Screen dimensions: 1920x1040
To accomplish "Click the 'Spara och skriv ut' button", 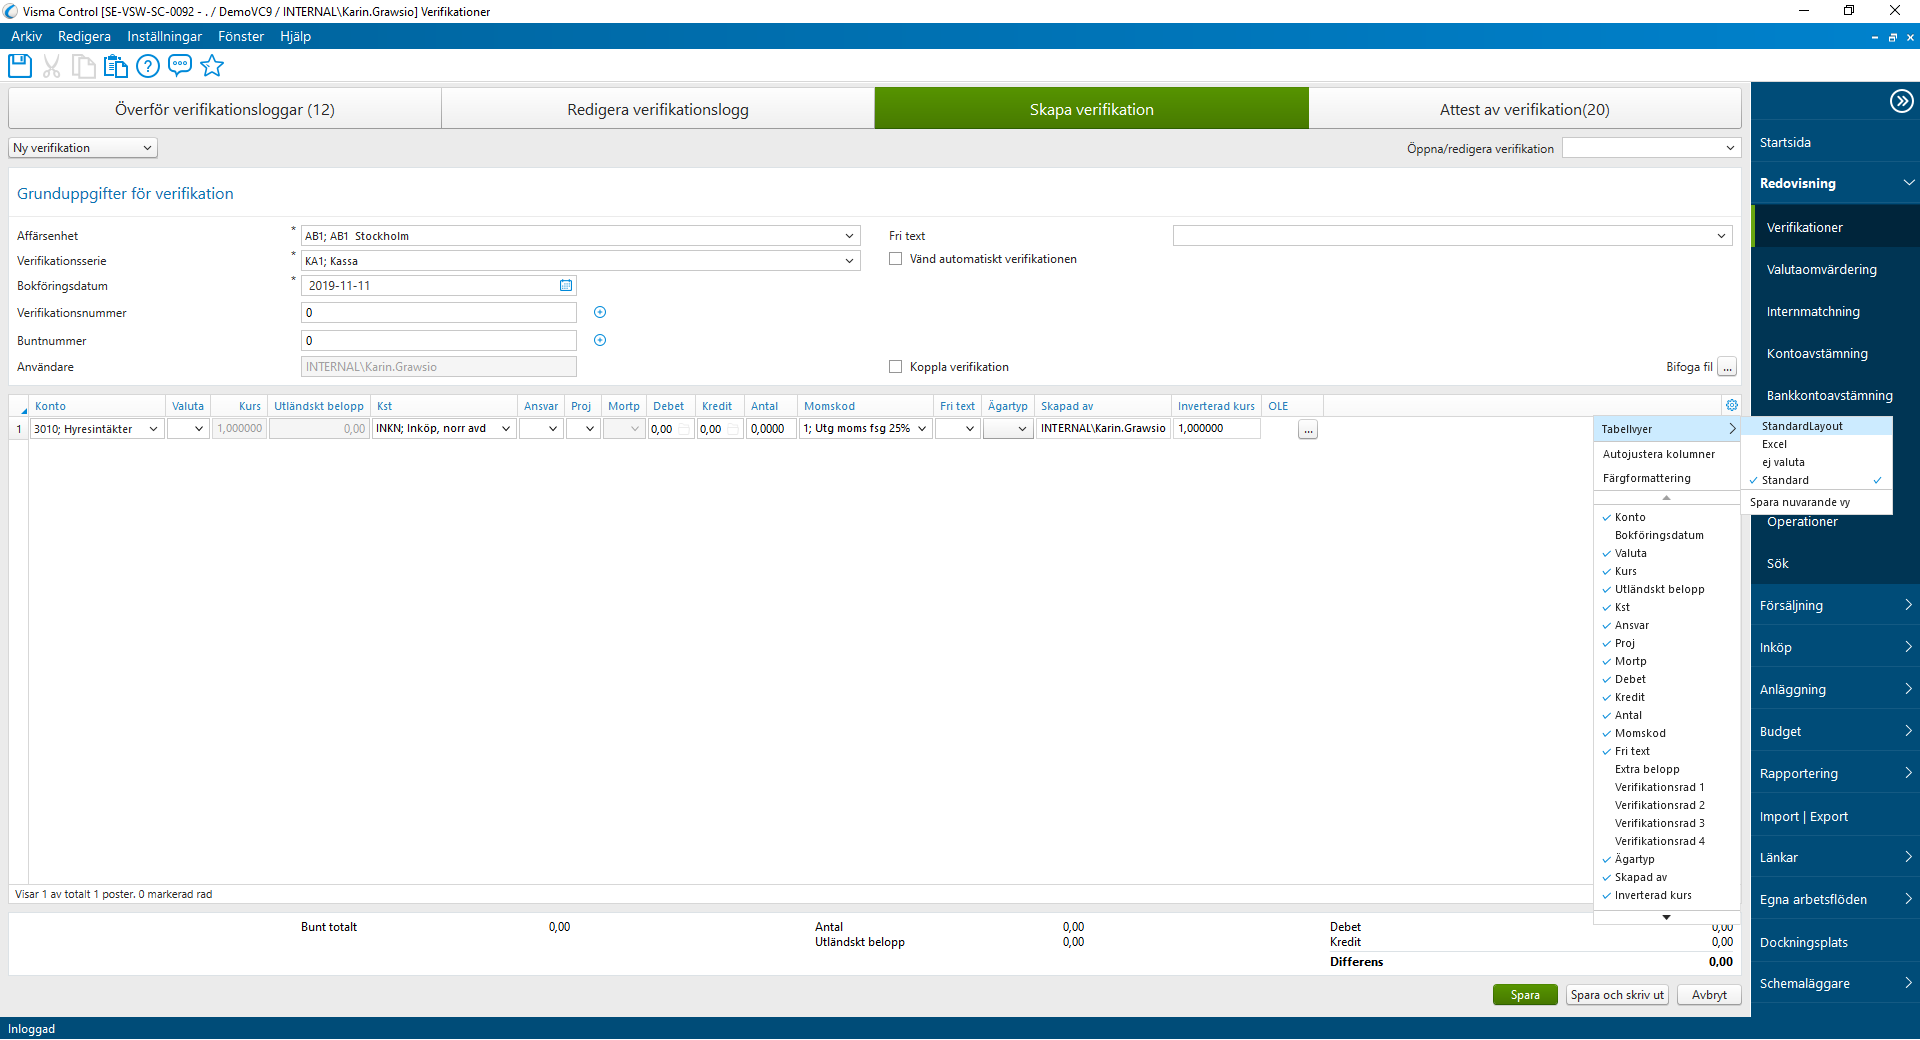I will 1616,994.
